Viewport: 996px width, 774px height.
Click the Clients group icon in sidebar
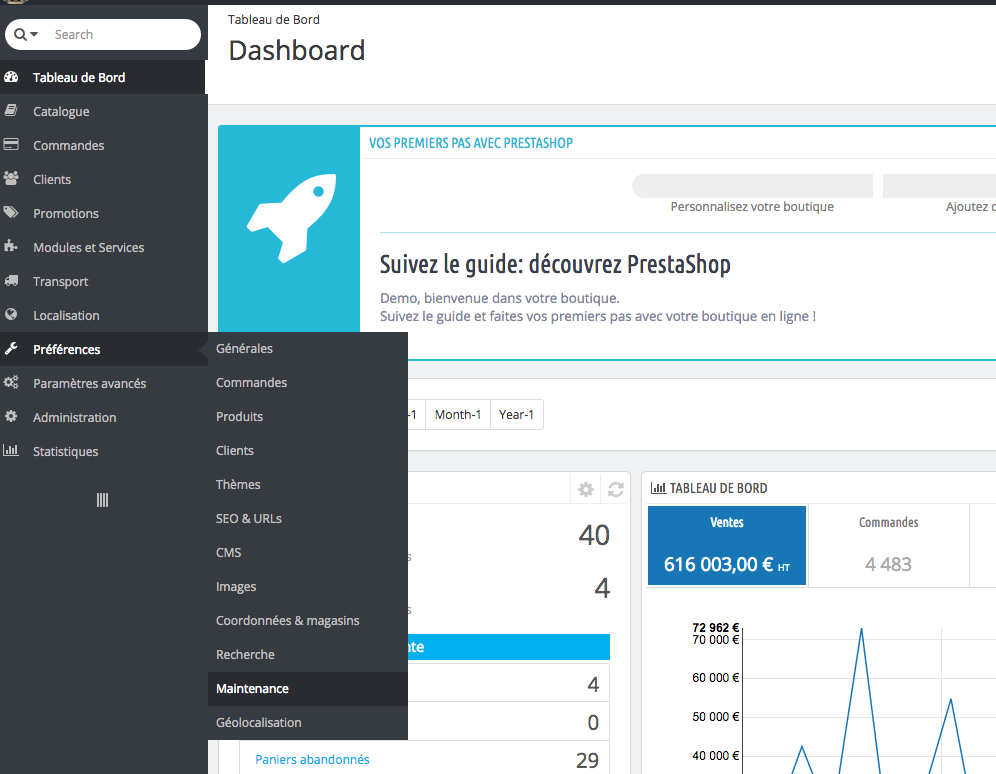[12, 179]
